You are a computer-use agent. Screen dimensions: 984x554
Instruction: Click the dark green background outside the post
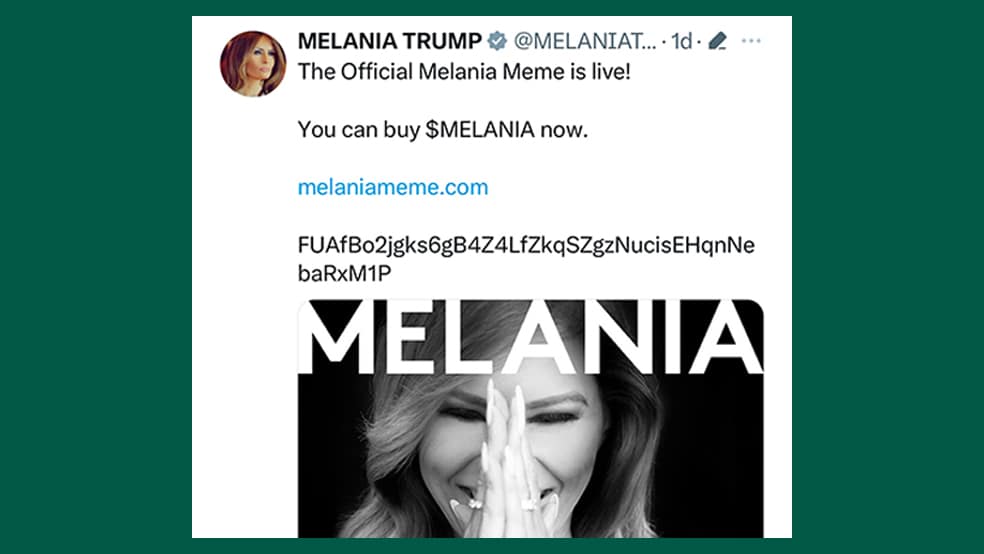94,276
